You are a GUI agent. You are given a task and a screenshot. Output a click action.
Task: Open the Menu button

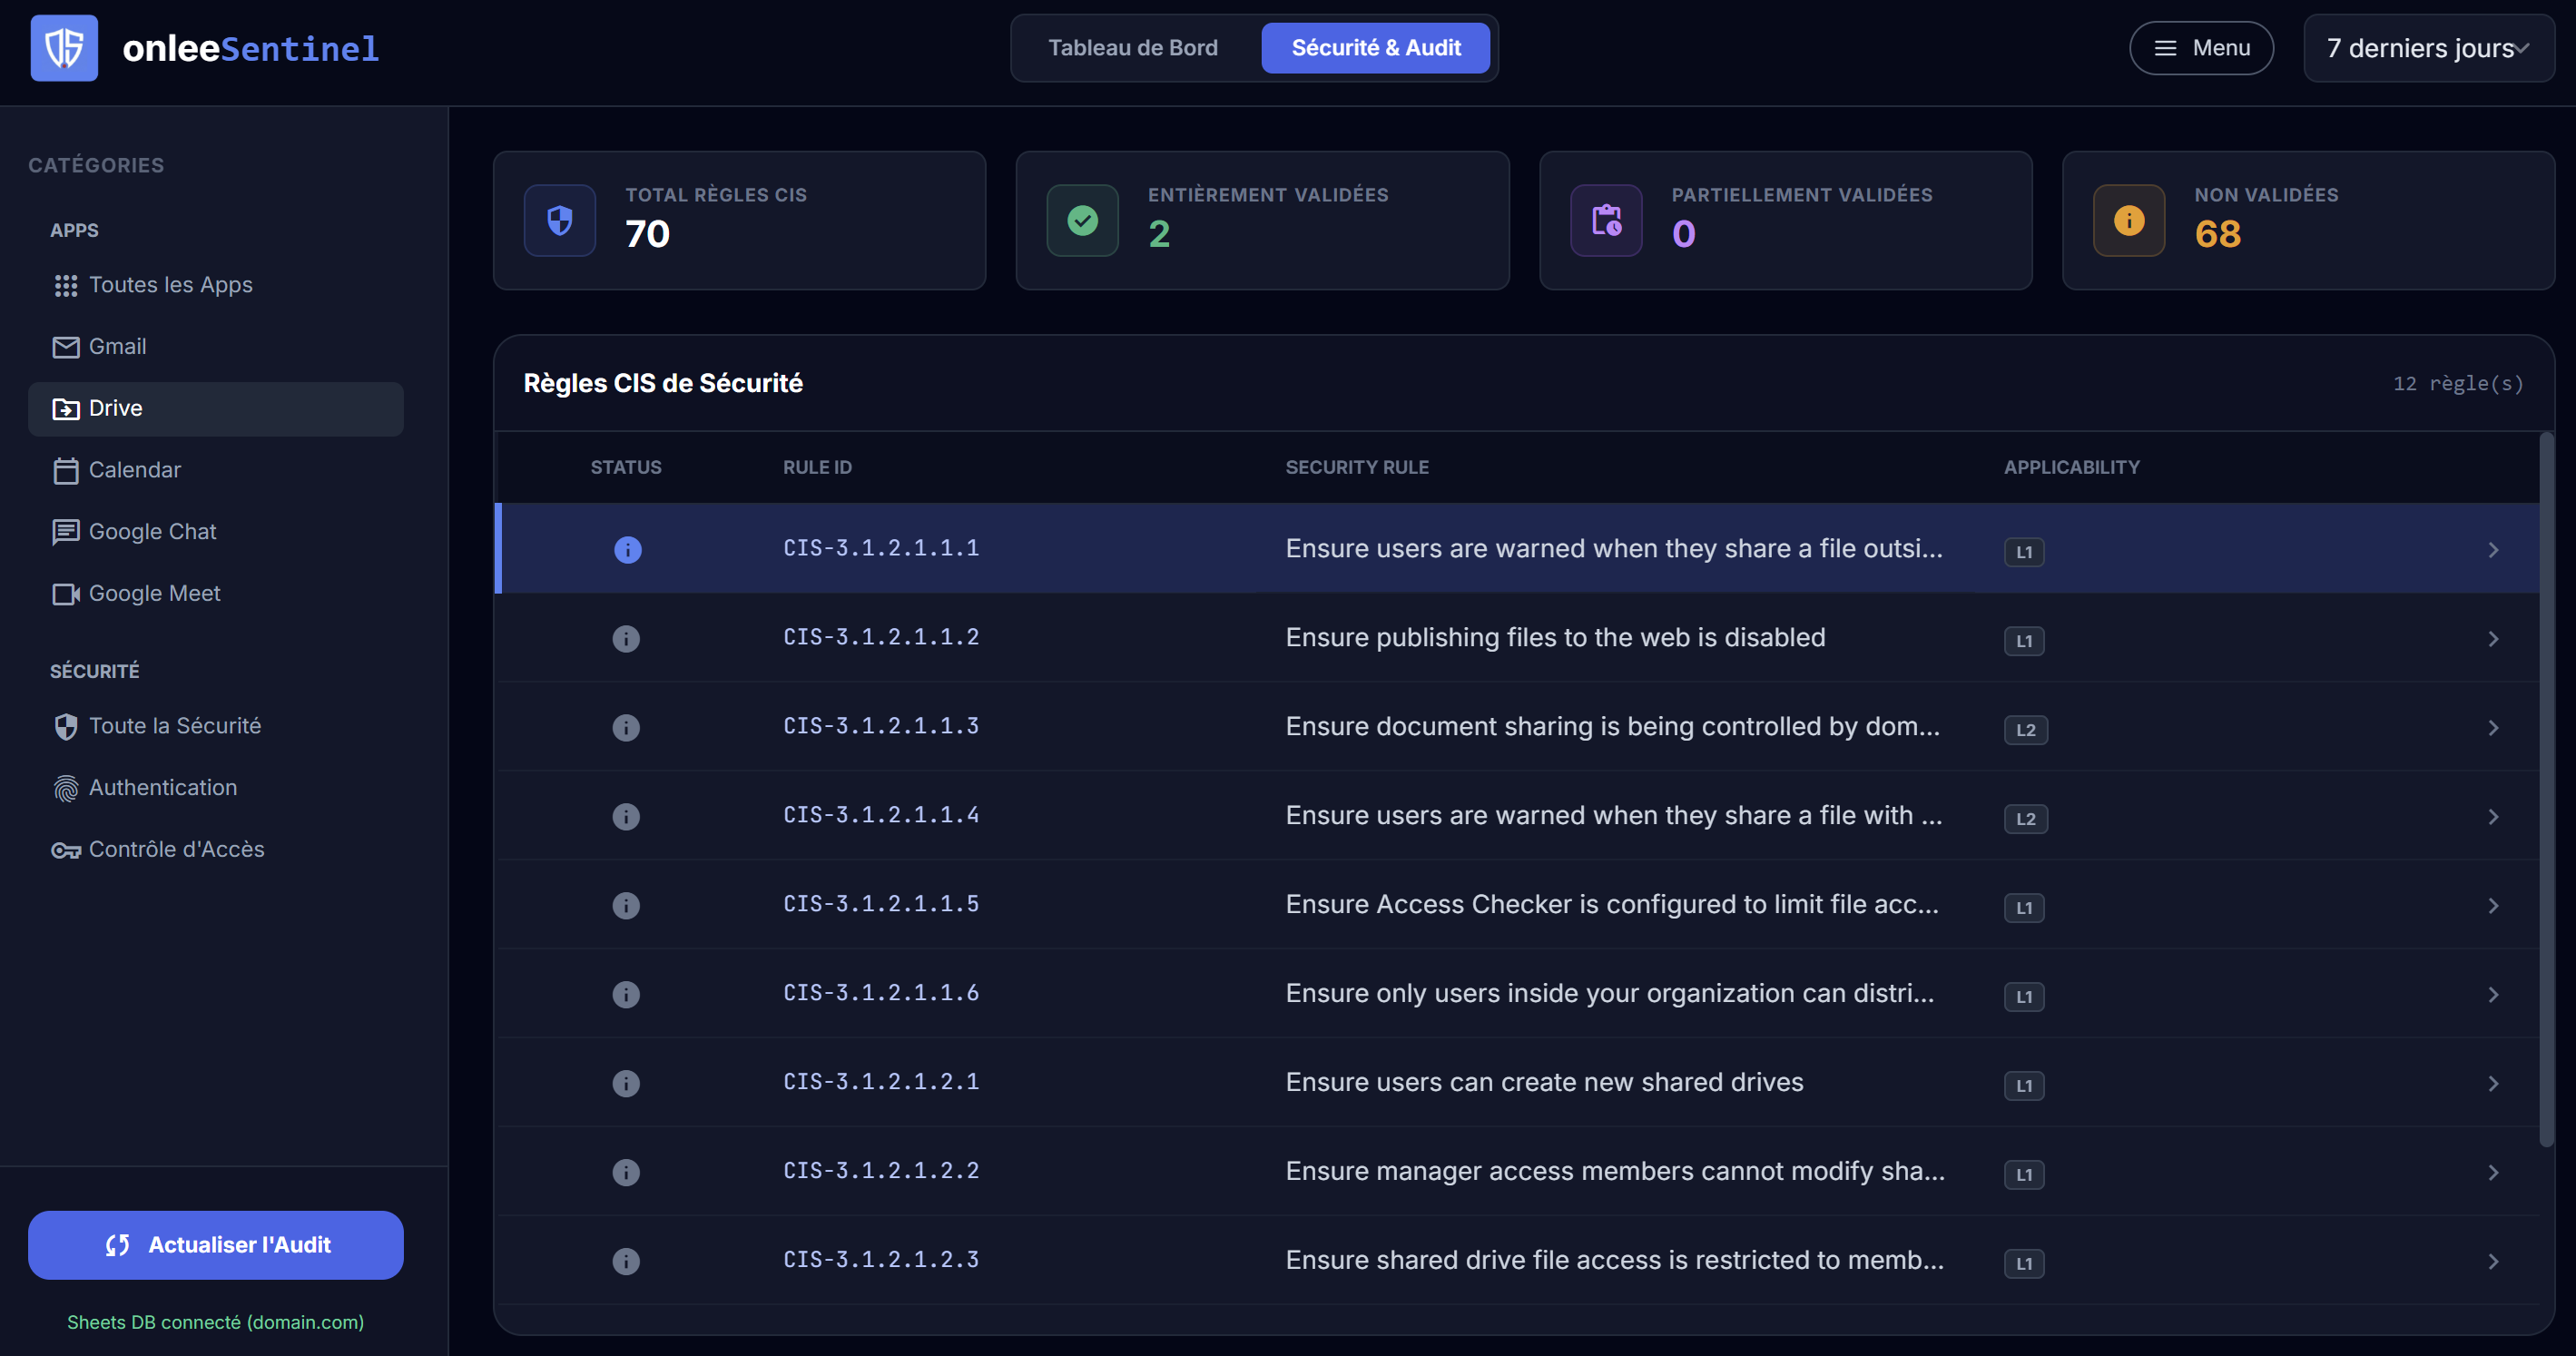(2201, 48)
